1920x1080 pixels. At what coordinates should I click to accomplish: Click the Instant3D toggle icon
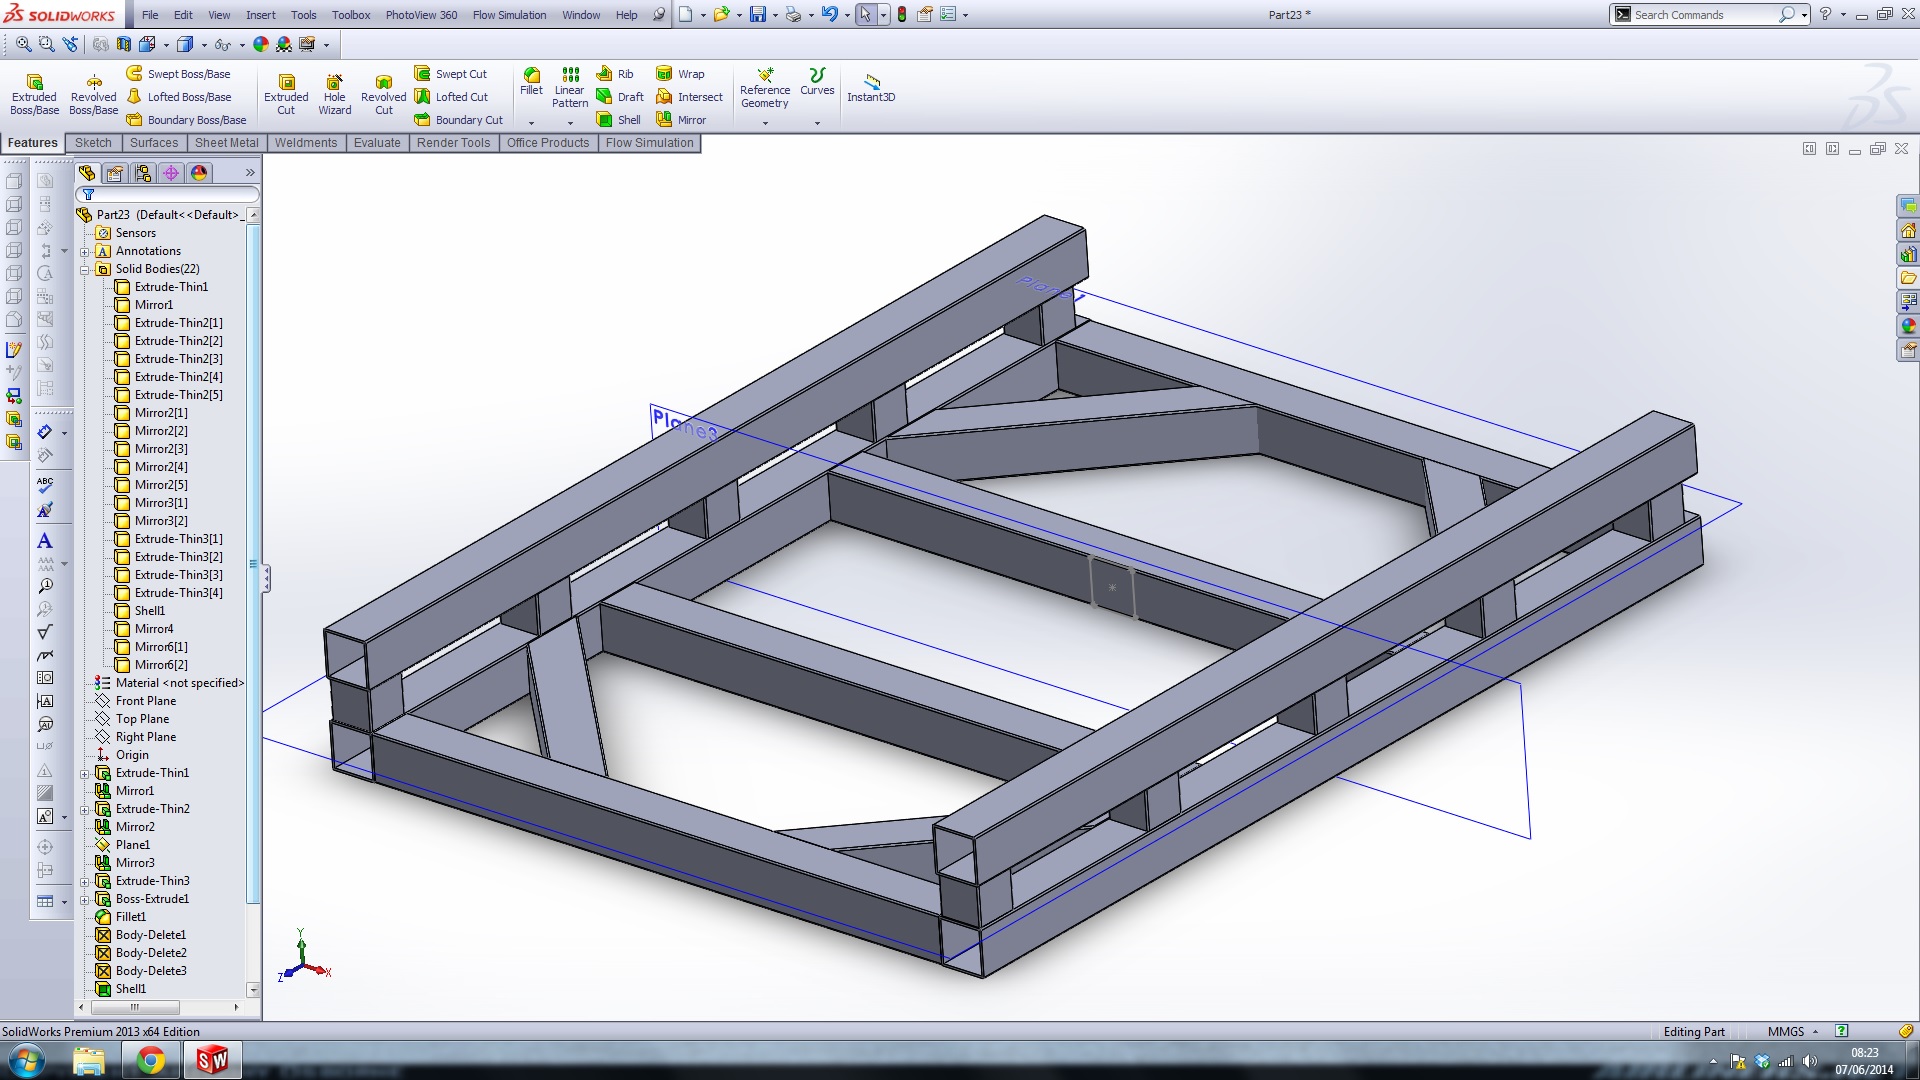pyautogui.click(x=871, y=86)
